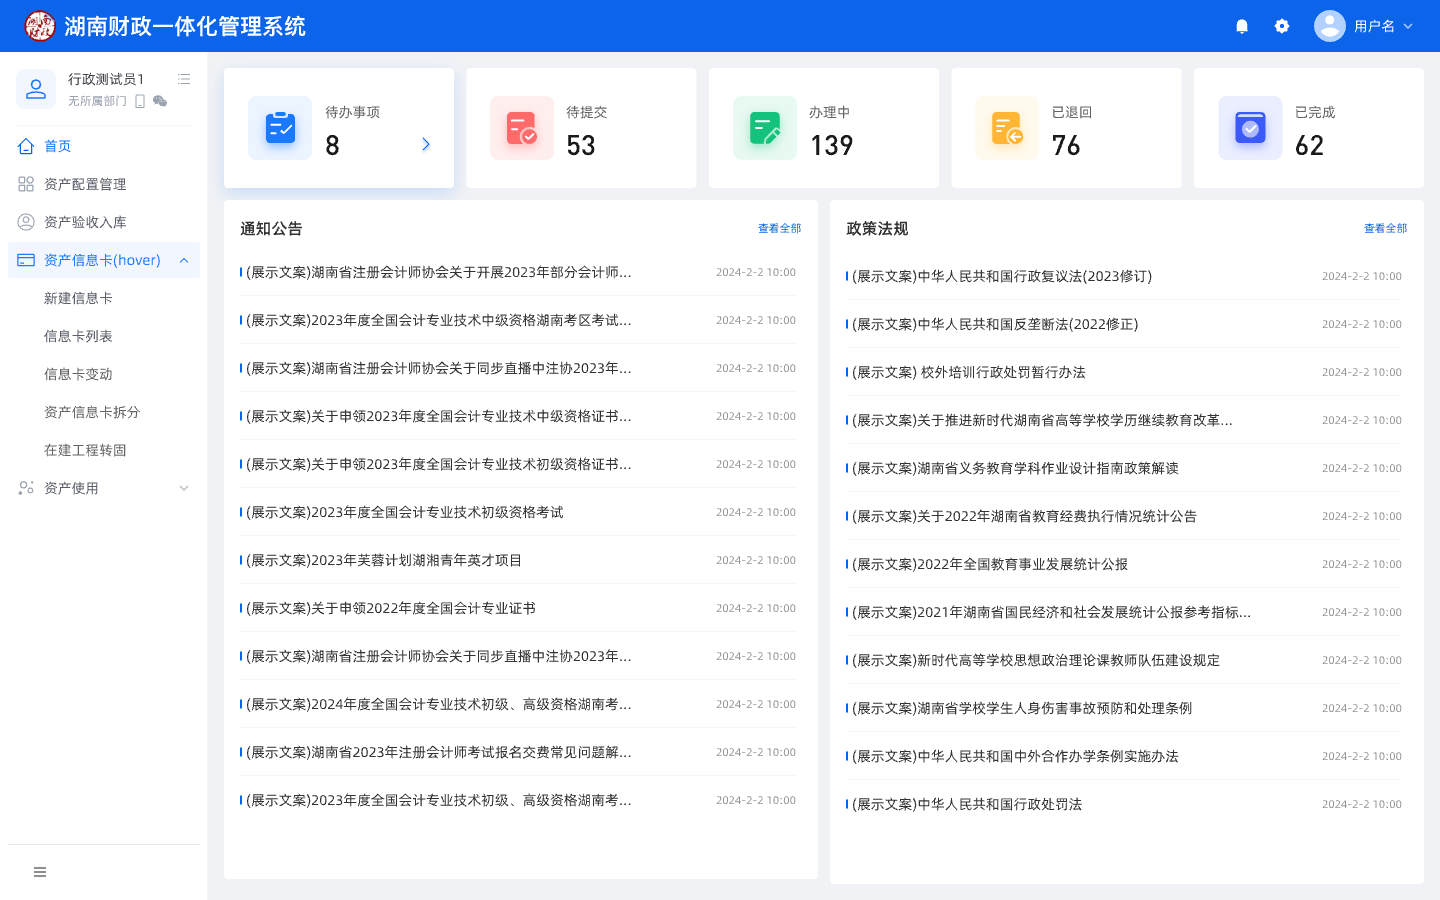Viewport: 1440px width, 900px height.
Task: Go to 新建信息卡 in the sidebar
Action: (x=78, y=298)
